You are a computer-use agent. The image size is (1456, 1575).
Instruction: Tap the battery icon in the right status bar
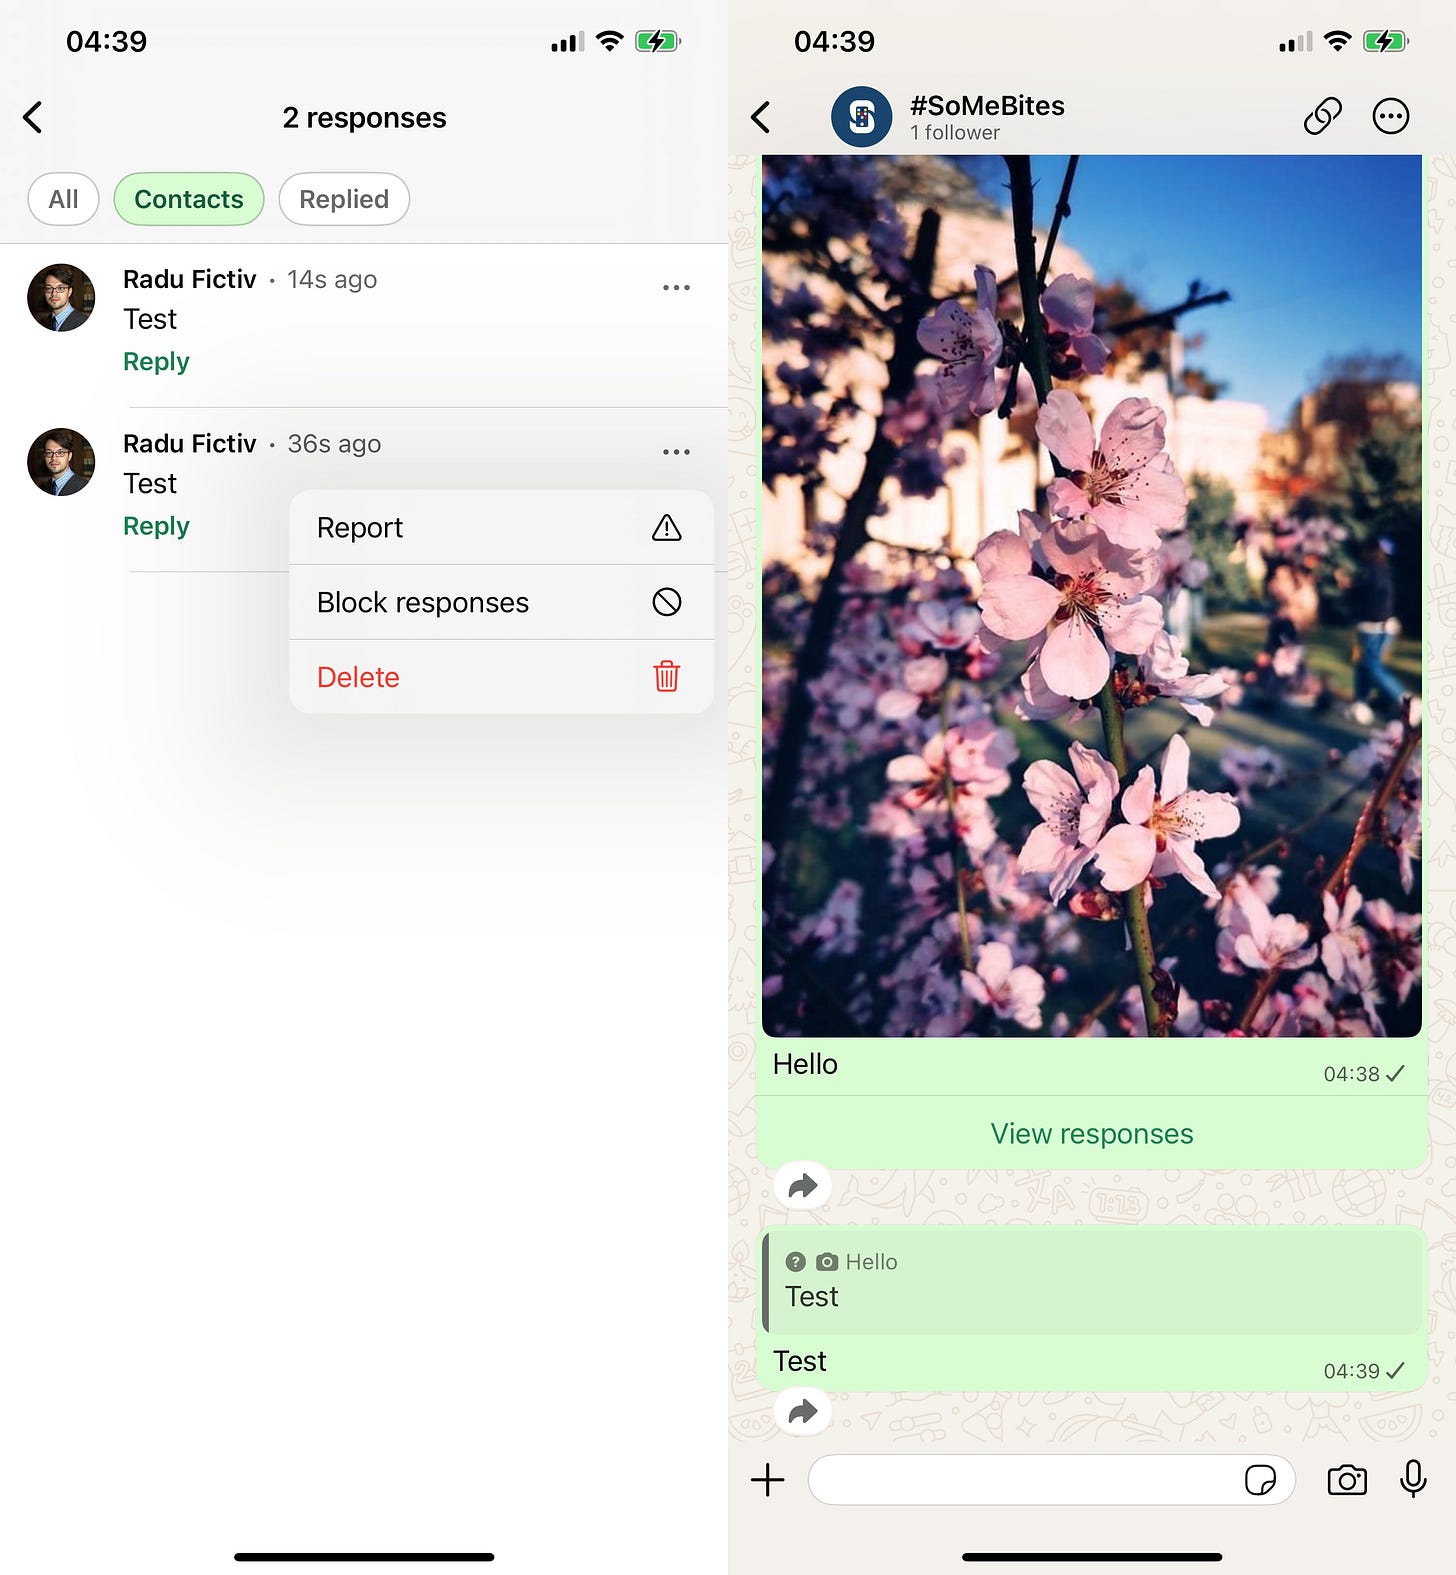pyautogui.click(x=1387, y=41)
